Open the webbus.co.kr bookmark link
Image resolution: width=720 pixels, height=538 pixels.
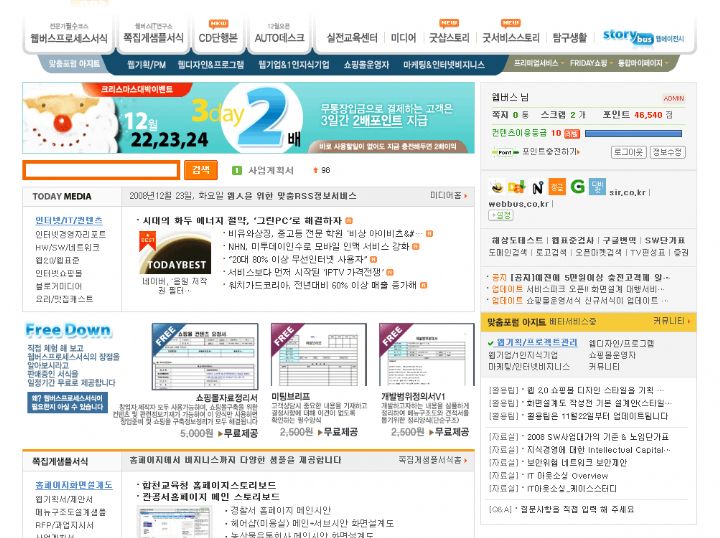(519, 204)
